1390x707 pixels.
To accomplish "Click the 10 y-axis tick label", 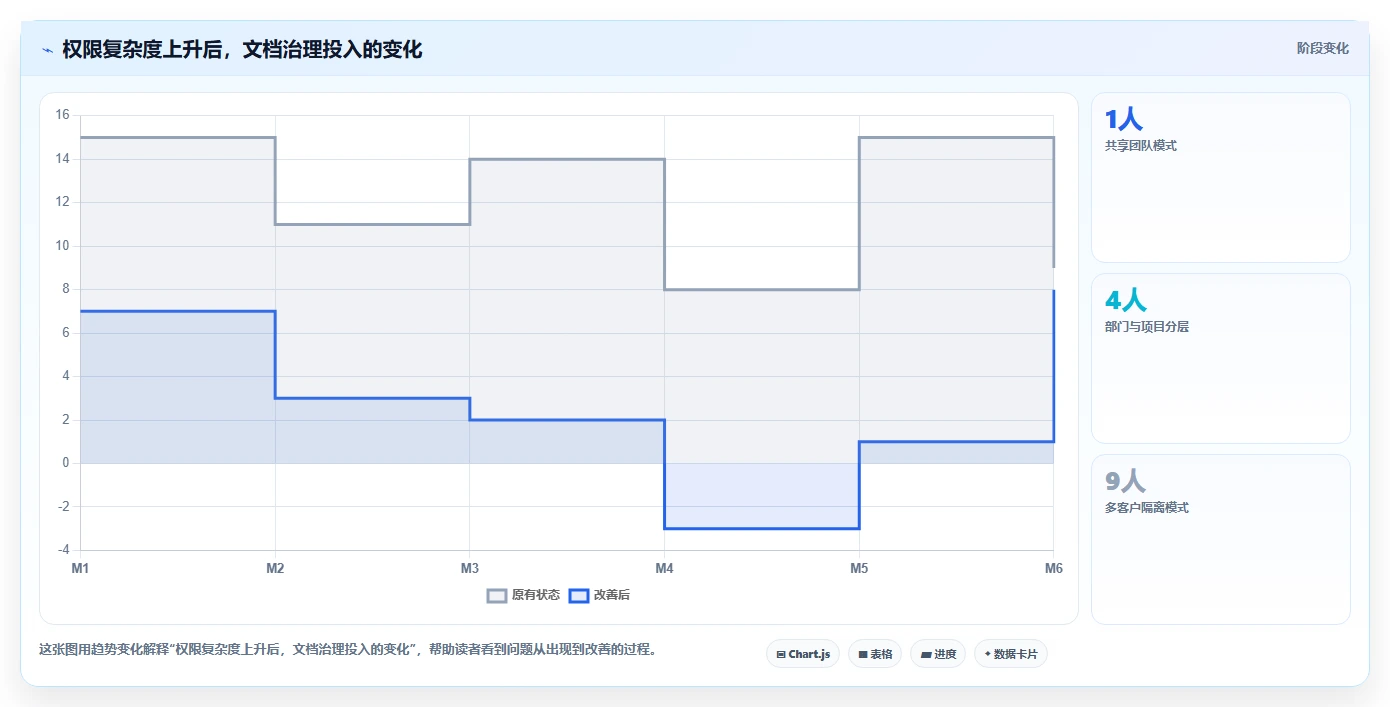I will pyautogui.click(x=62, y=246).
